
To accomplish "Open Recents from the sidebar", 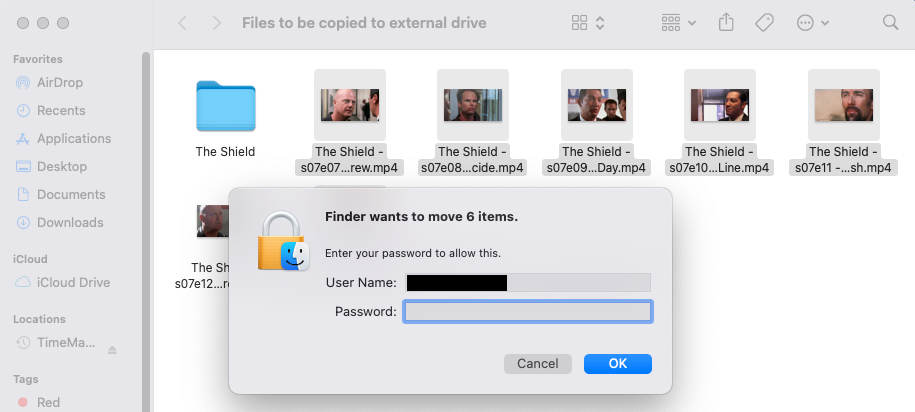I will (x=61, y=110).
